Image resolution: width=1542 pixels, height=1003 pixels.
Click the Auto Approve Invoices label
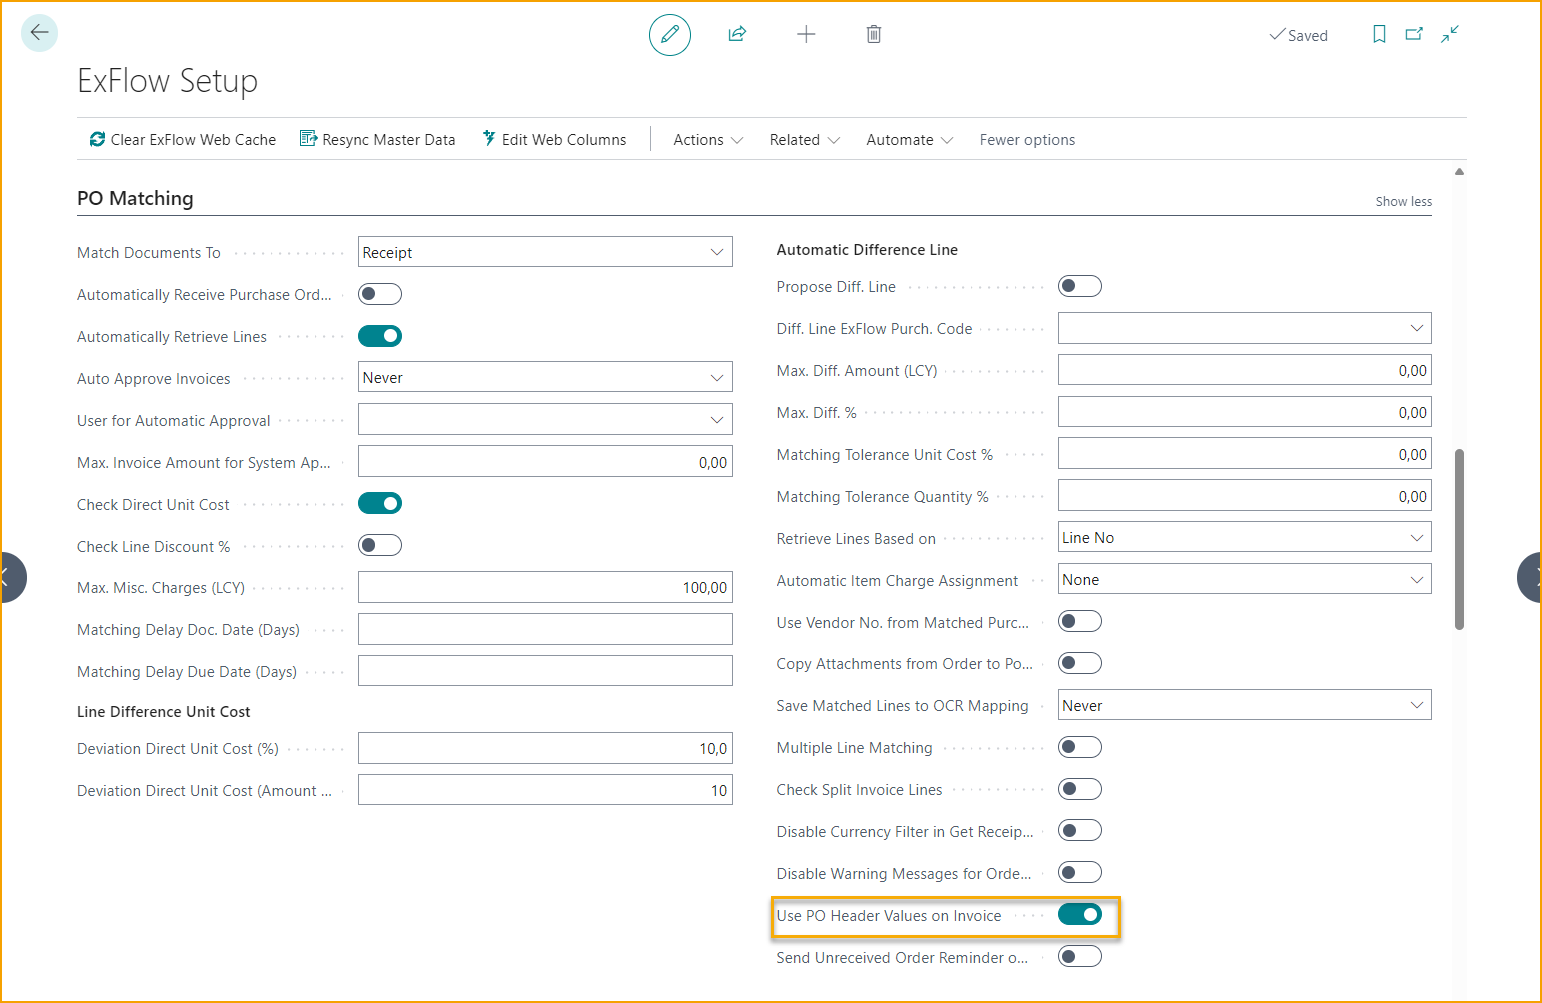coord(154,379)
